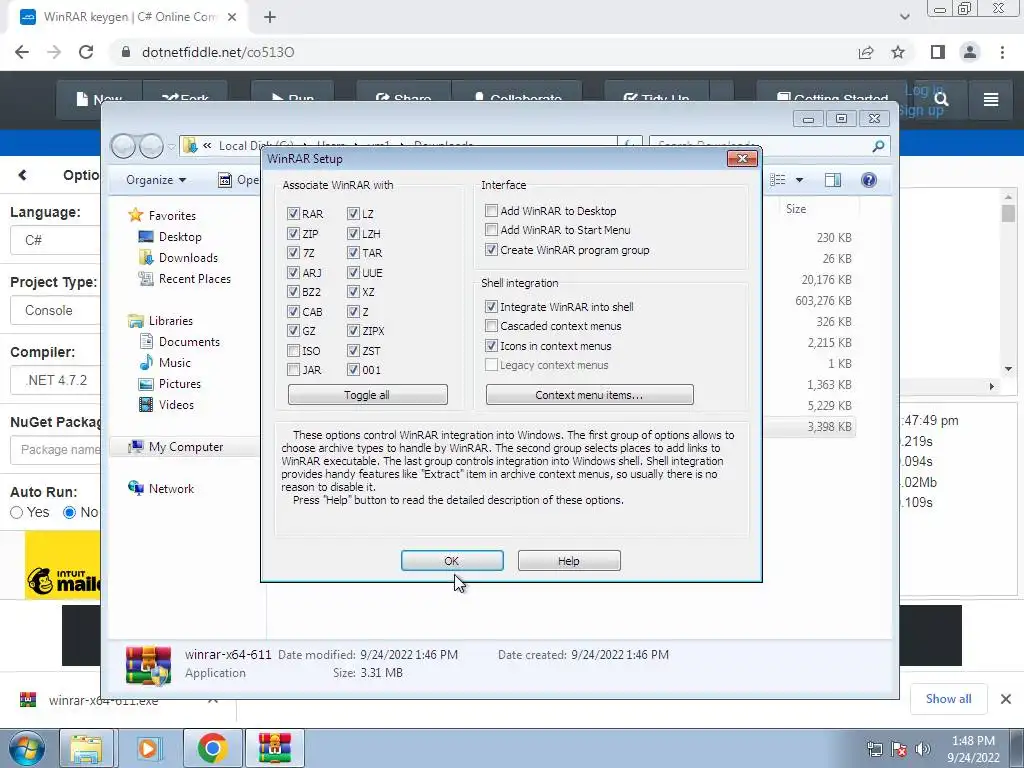Image resolution: width=1024 pixels, height=768 pixels.
Task: Open the Explorer view options dropdown
Action: [799, 180]
